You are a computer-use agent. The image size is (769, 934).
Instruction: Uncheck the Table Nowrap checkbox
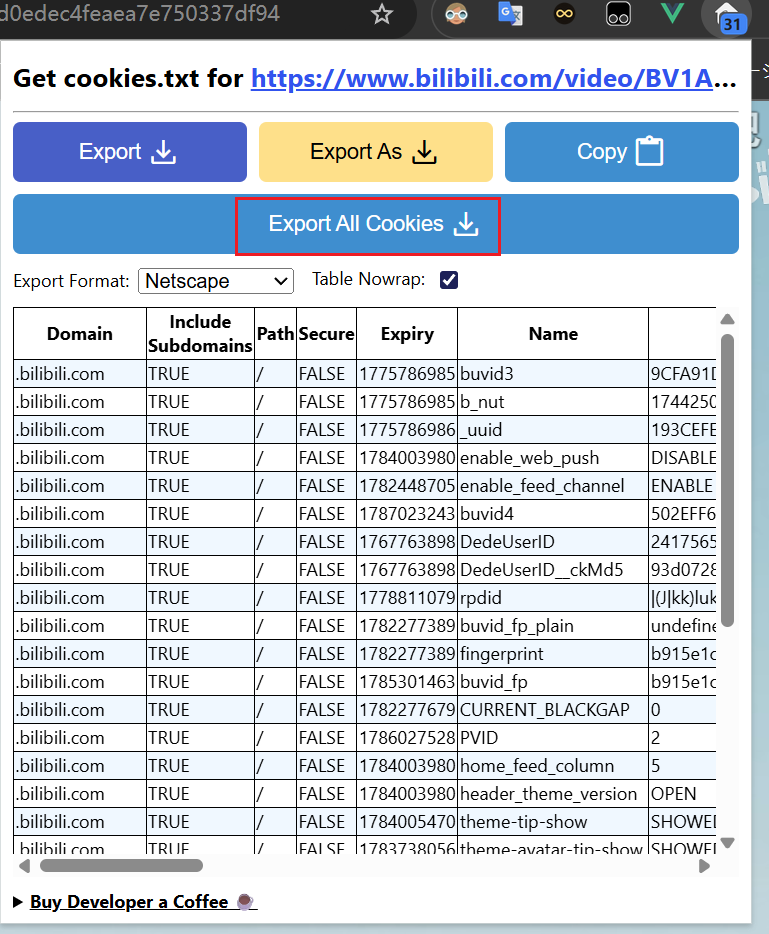click(449, 279)
